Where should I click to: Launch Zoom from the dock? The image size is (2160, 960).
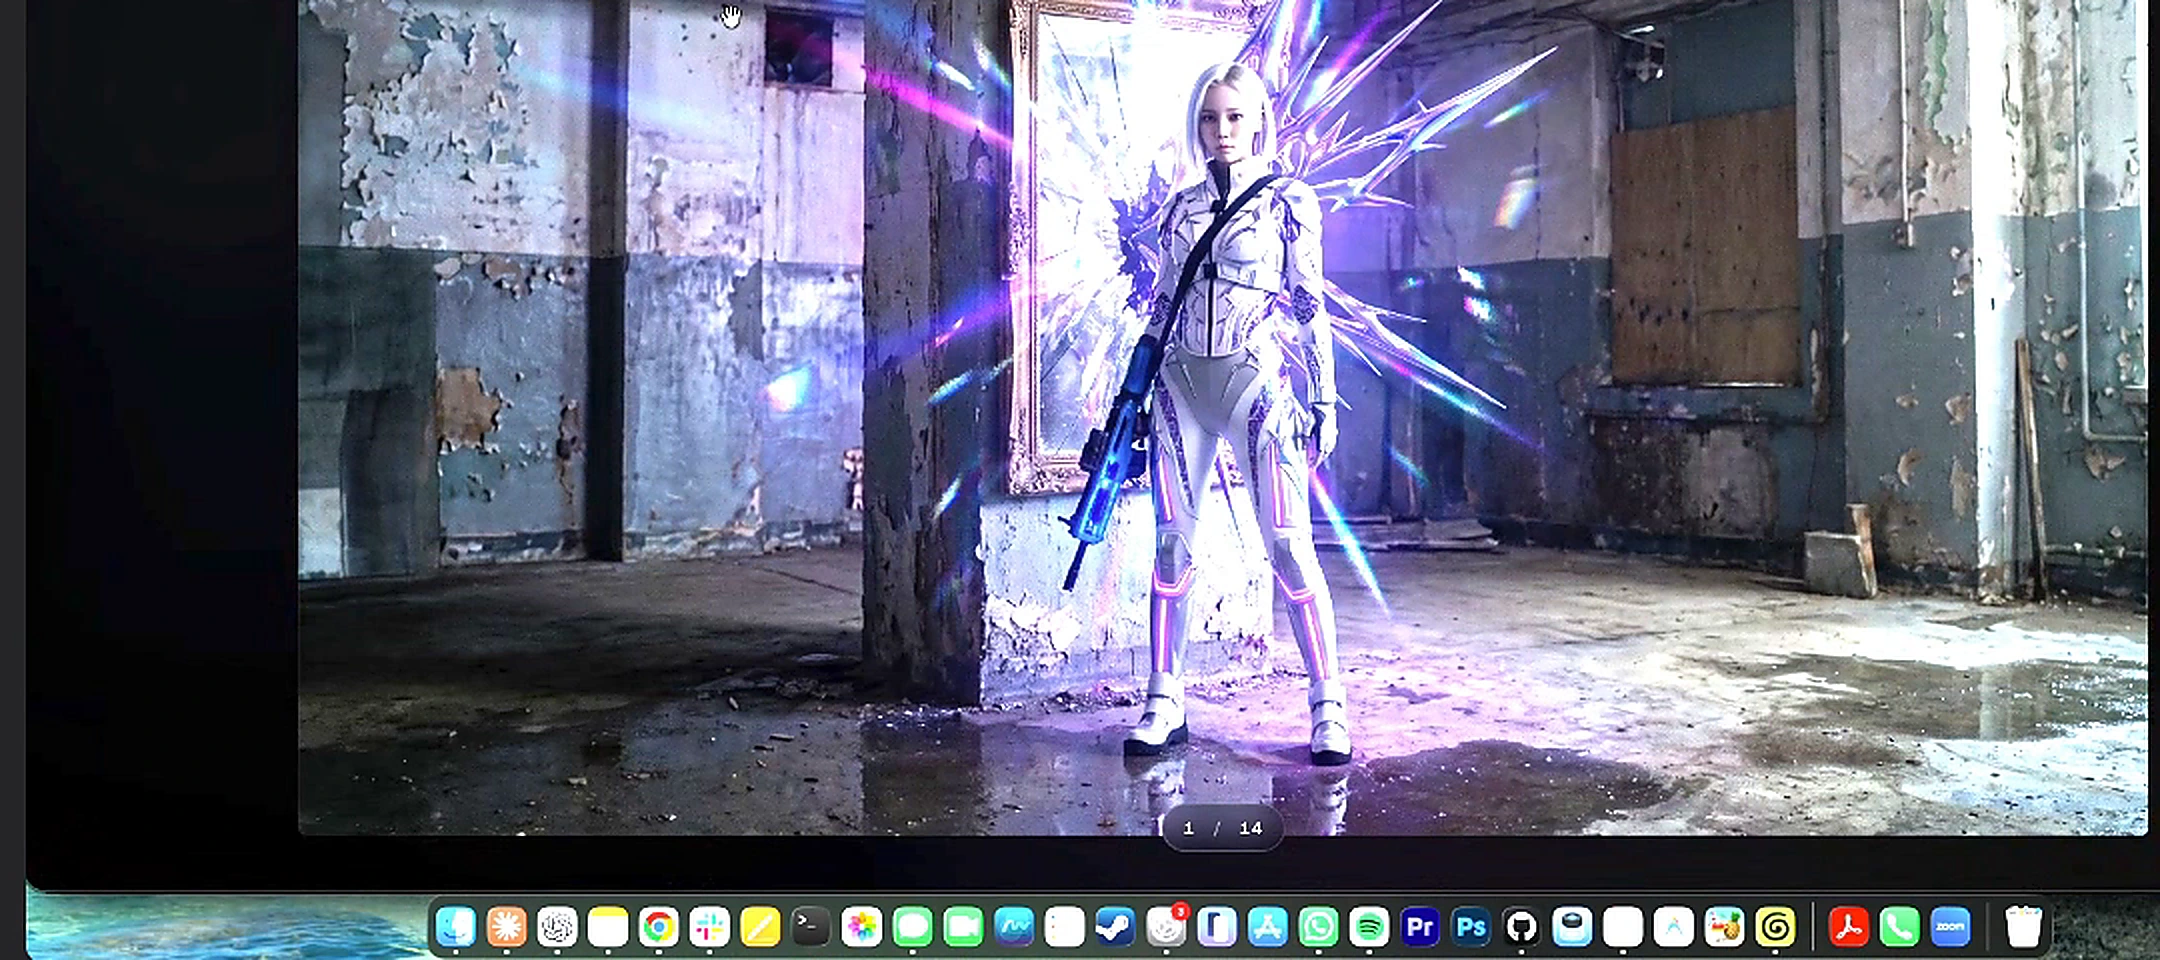pos(1950,927)
